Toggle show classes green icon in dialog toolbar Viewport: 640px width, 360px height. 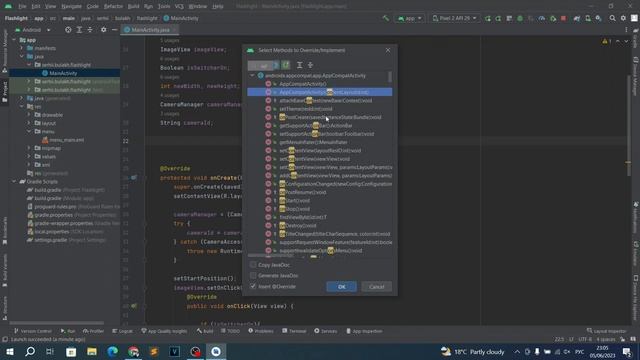[x=286, y=65]
